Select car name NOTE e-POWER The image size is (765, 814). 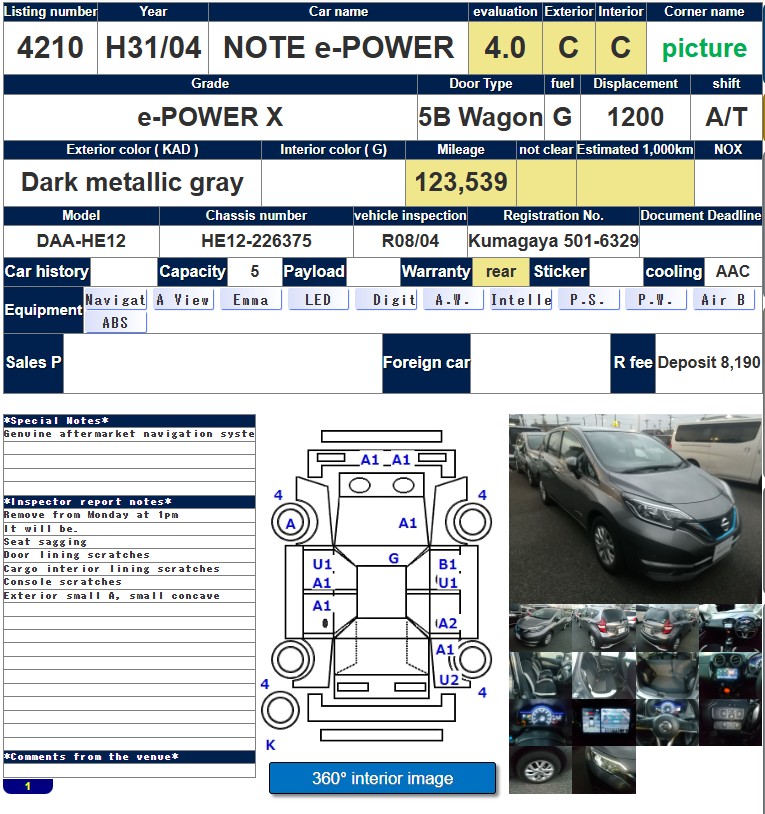click(338, 48)
